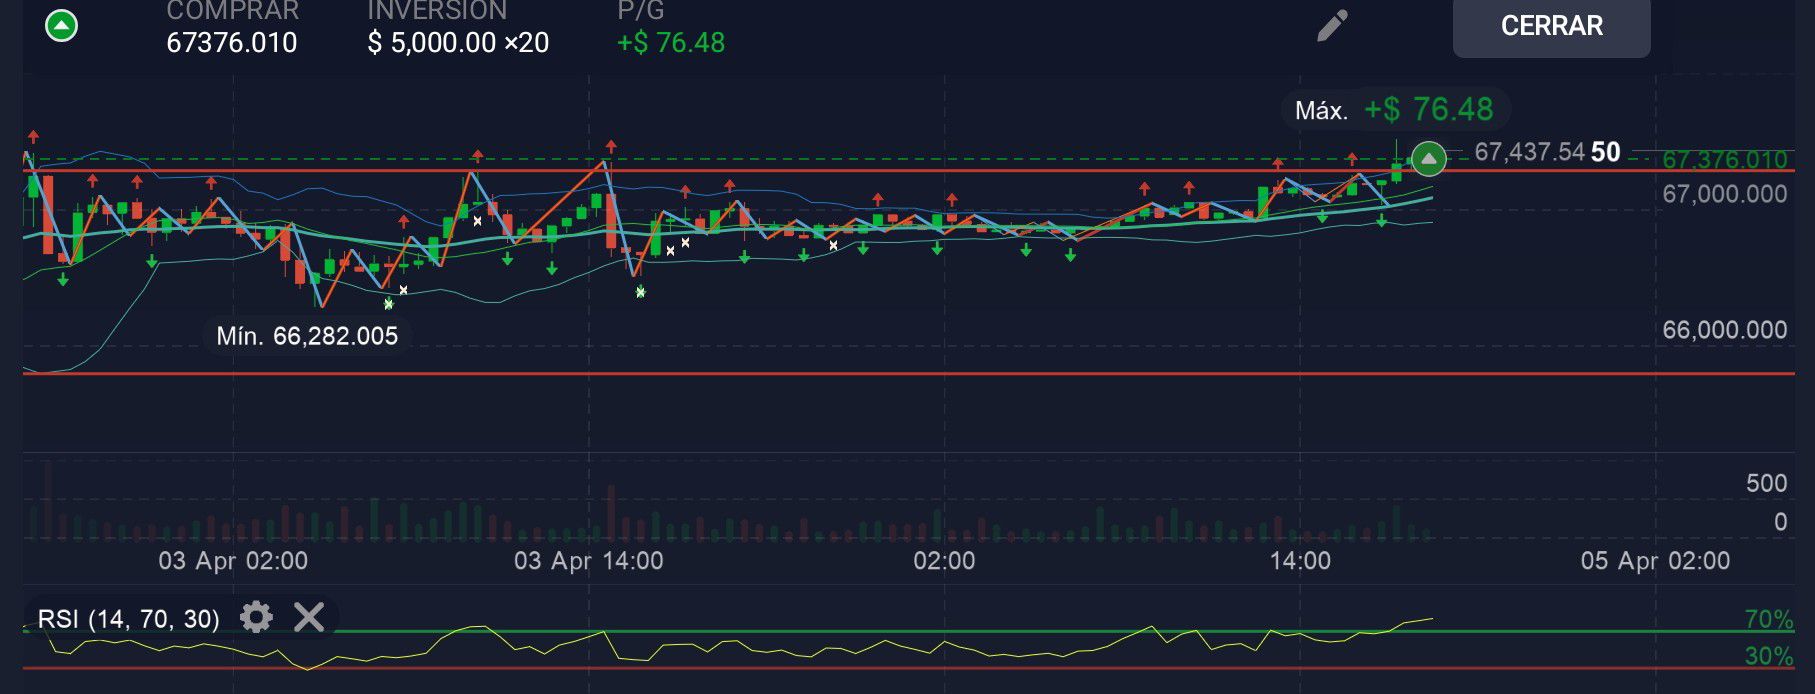Click the INVERSIÓN $ 5,000.00 ×20 value
The width and height of the screenshot is (1815, 694).
[x=458, y=43]
